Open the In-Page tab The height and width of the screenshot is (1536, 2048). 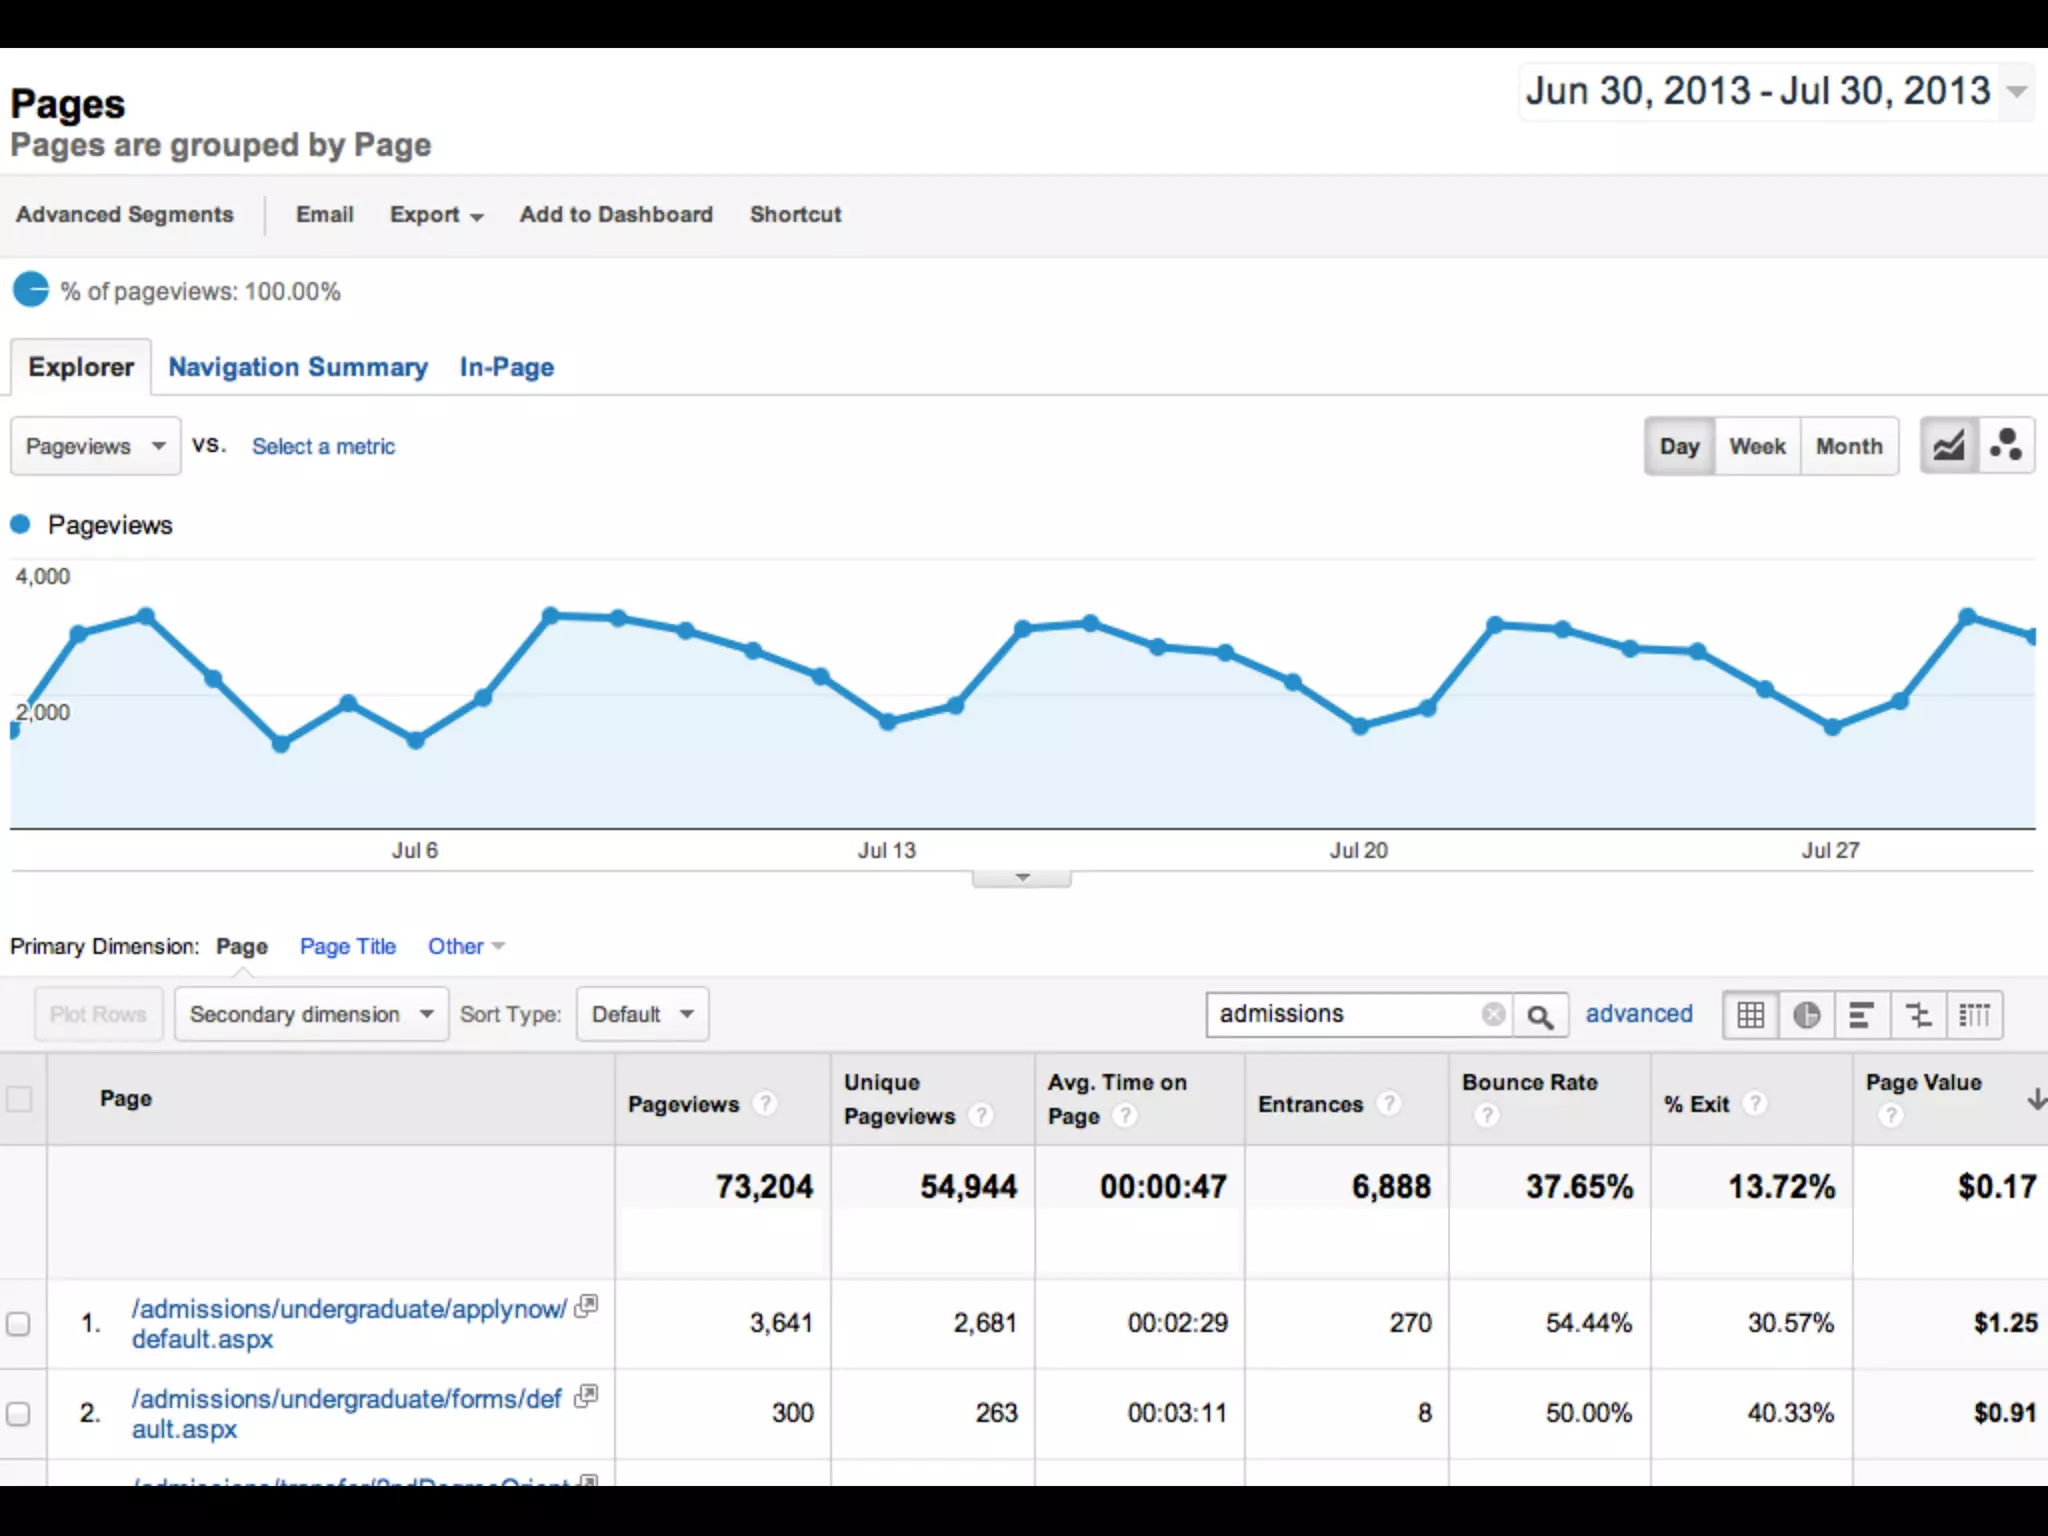point(506,367)
